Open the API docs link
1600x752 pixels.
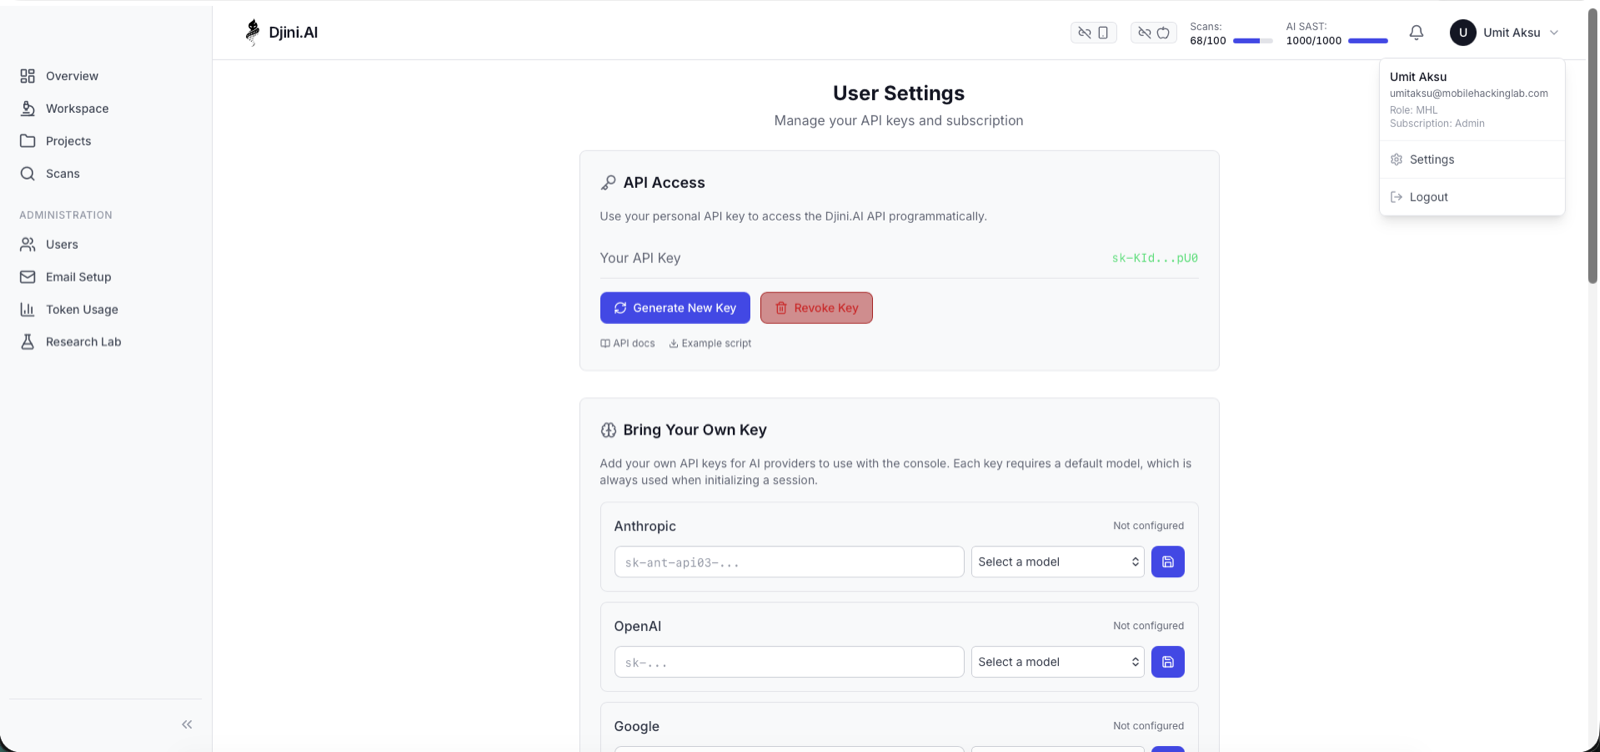click(628, 343)
